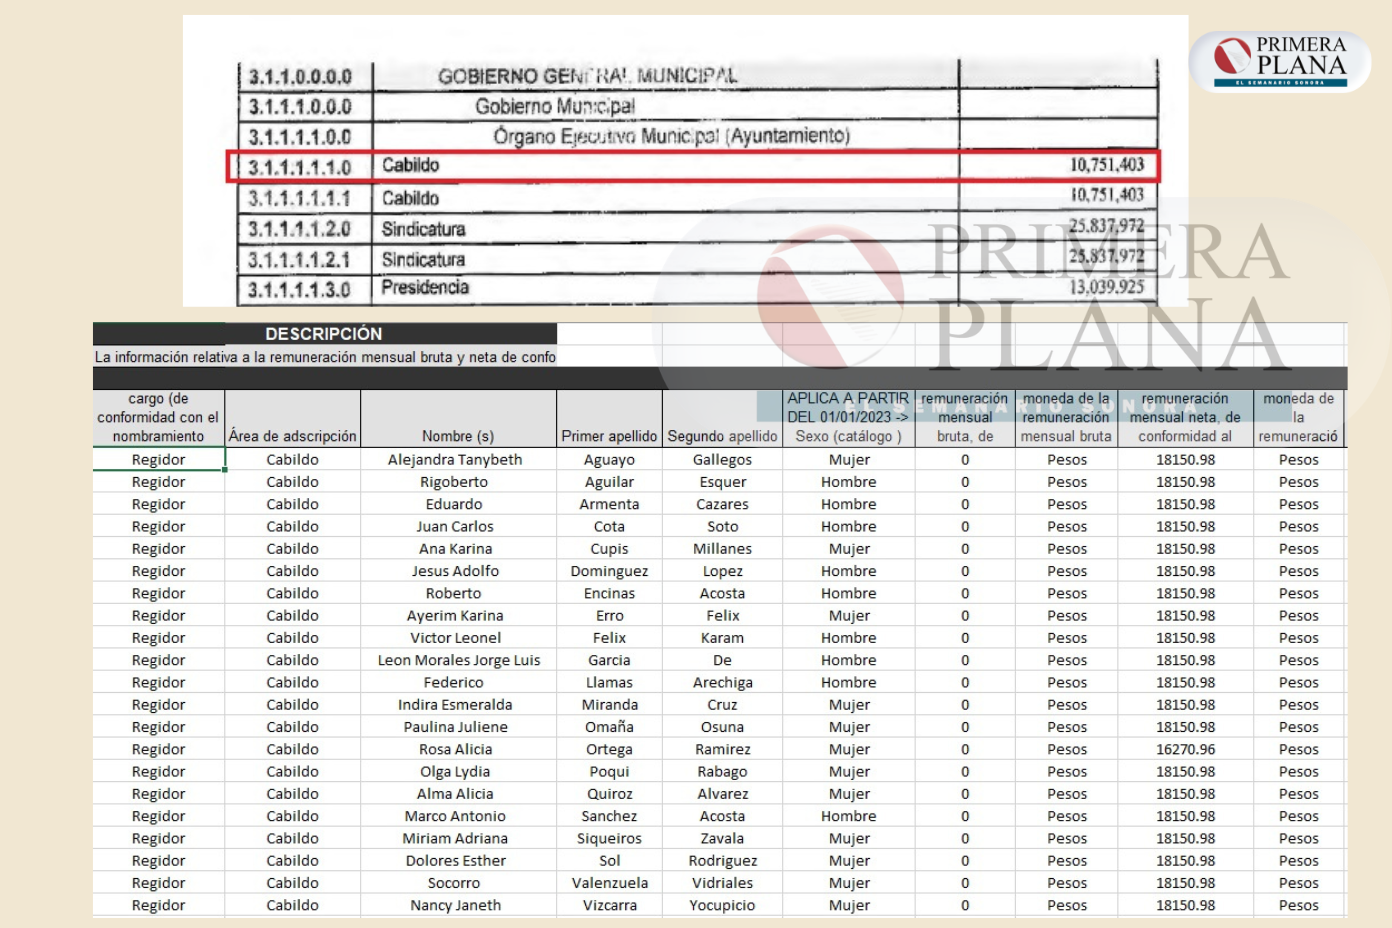Click the DESCRIPCIÓN title bar
The height and width of the screenshot is (928, 1392).
click(x=324, y=334)
